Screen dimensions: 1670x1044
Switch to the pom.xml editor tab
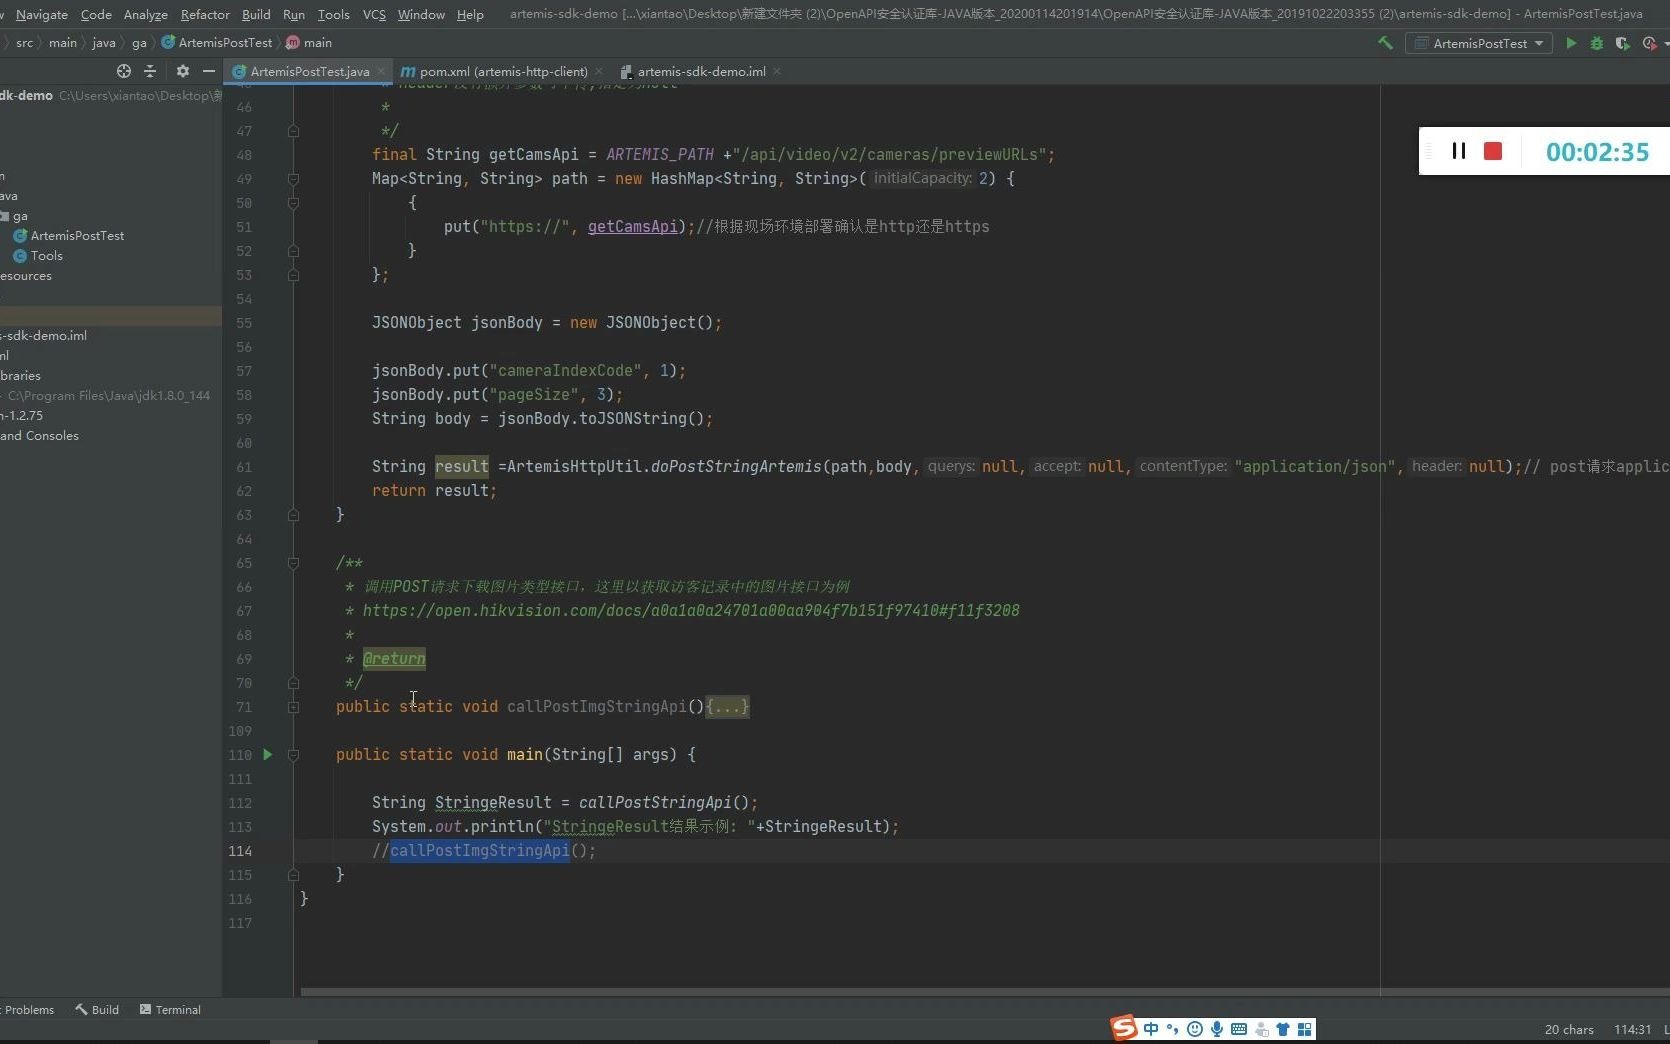(502, 71)
